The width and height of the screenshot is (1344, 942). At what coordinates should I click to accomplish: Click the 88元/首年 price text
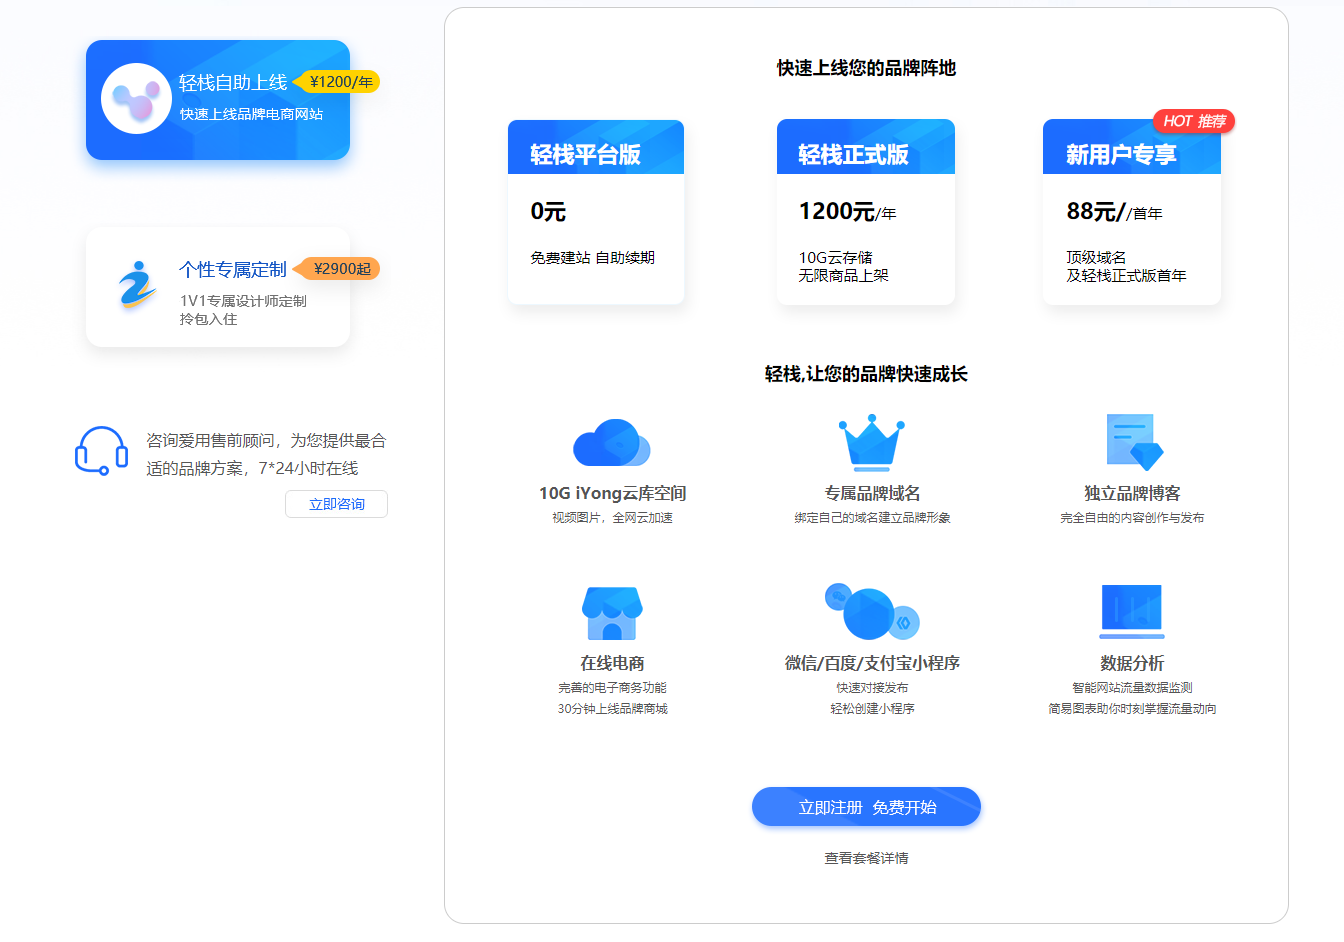(1114, 212)
